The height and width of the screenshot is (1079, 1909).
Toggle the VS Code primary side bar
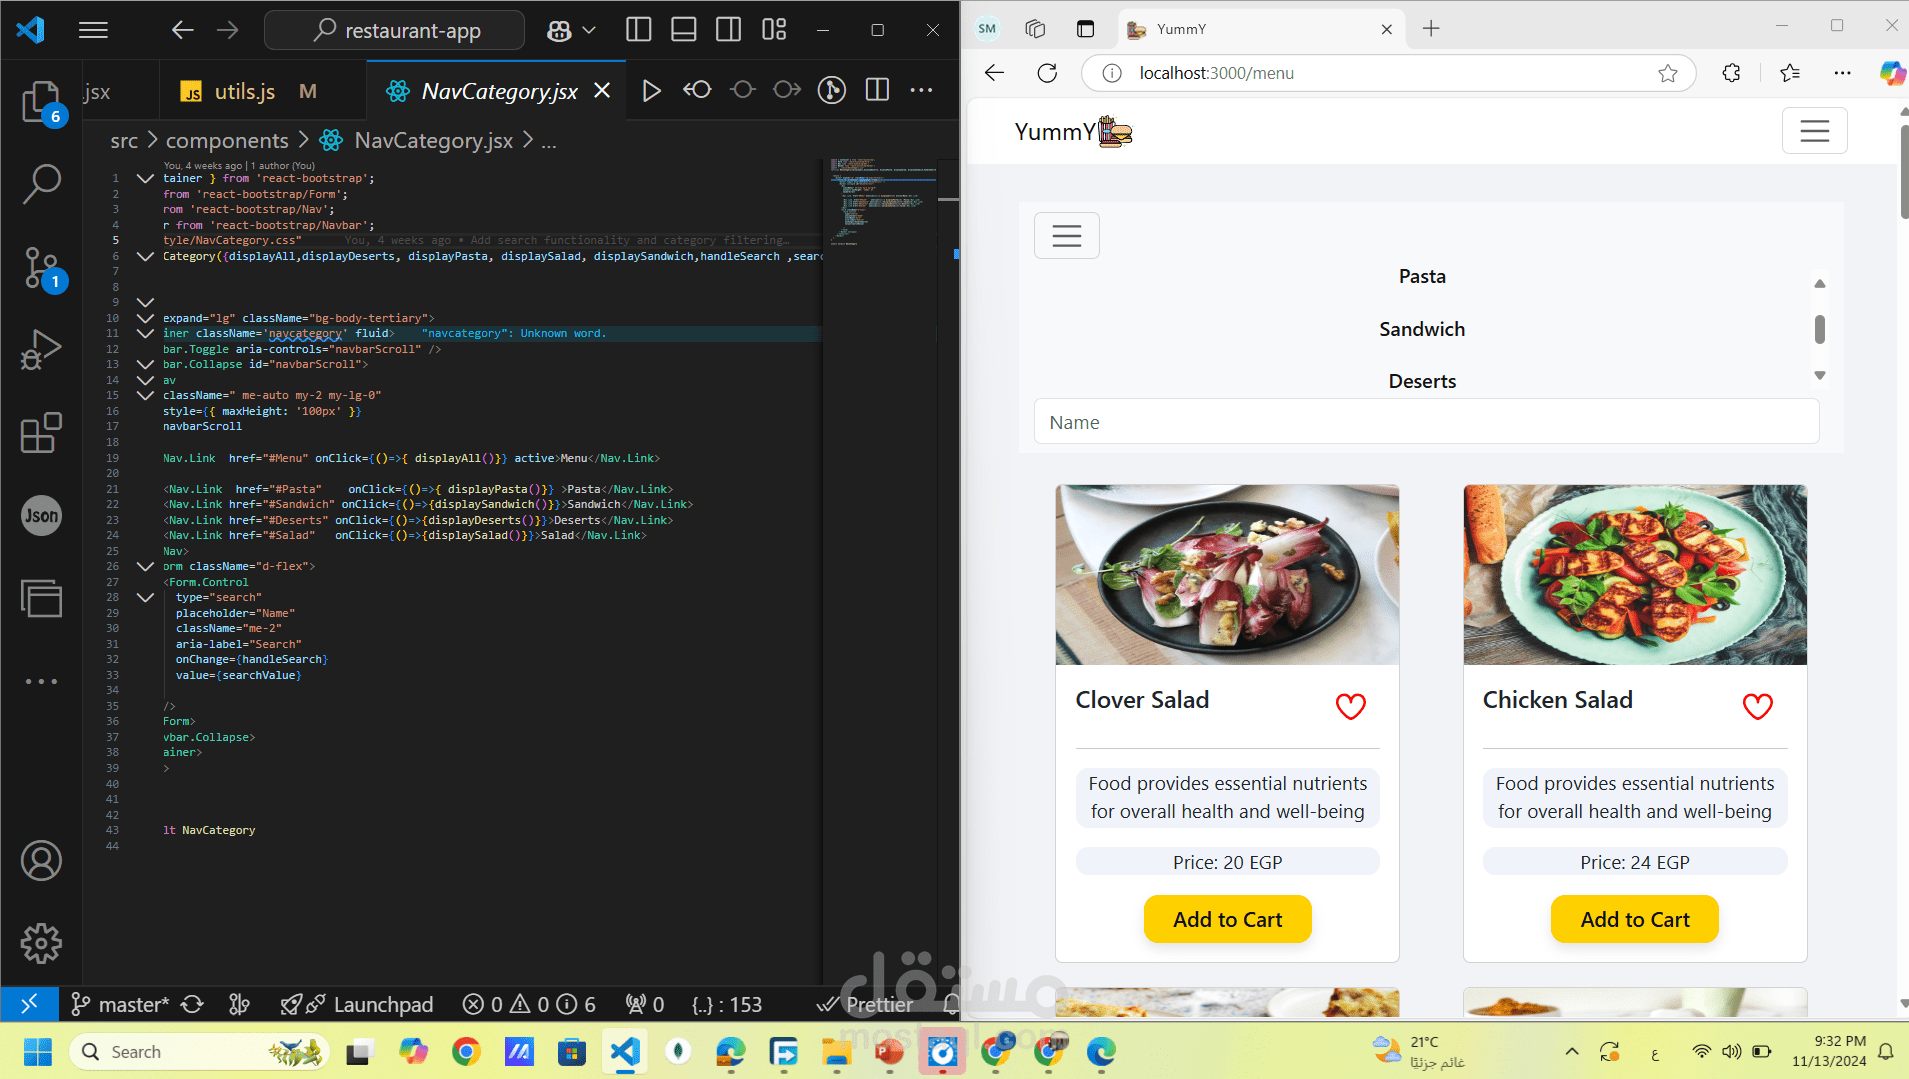pos(638,30)
